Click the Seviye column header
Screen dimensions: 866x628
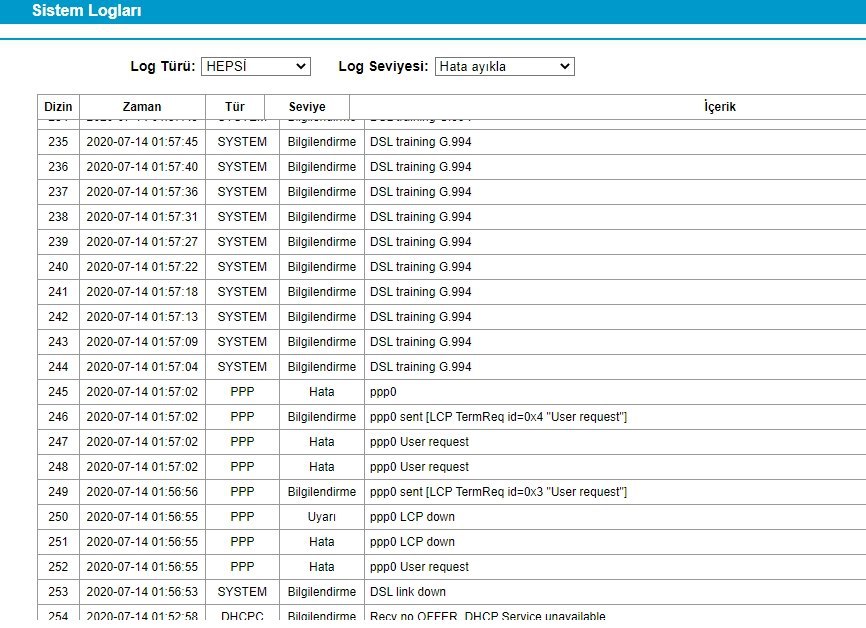(307, 107)
